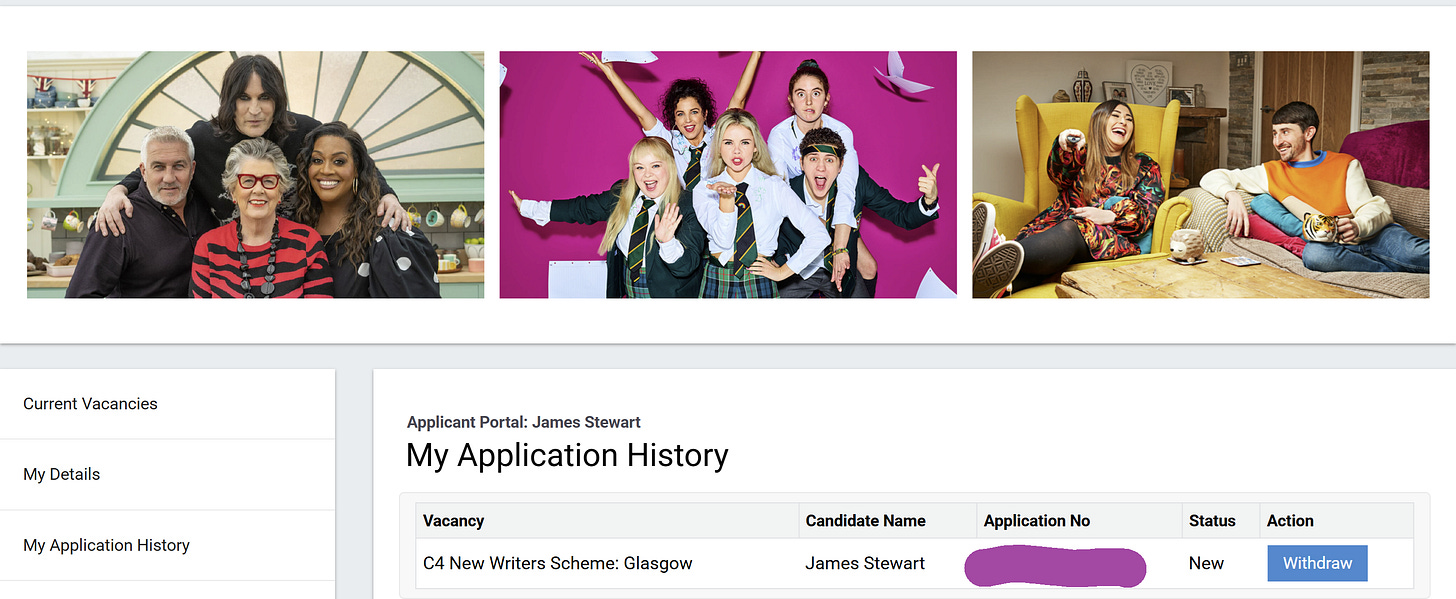Select 'C4 New Writers Scheme: Glasgow' vacancy cell

[607, 563]
